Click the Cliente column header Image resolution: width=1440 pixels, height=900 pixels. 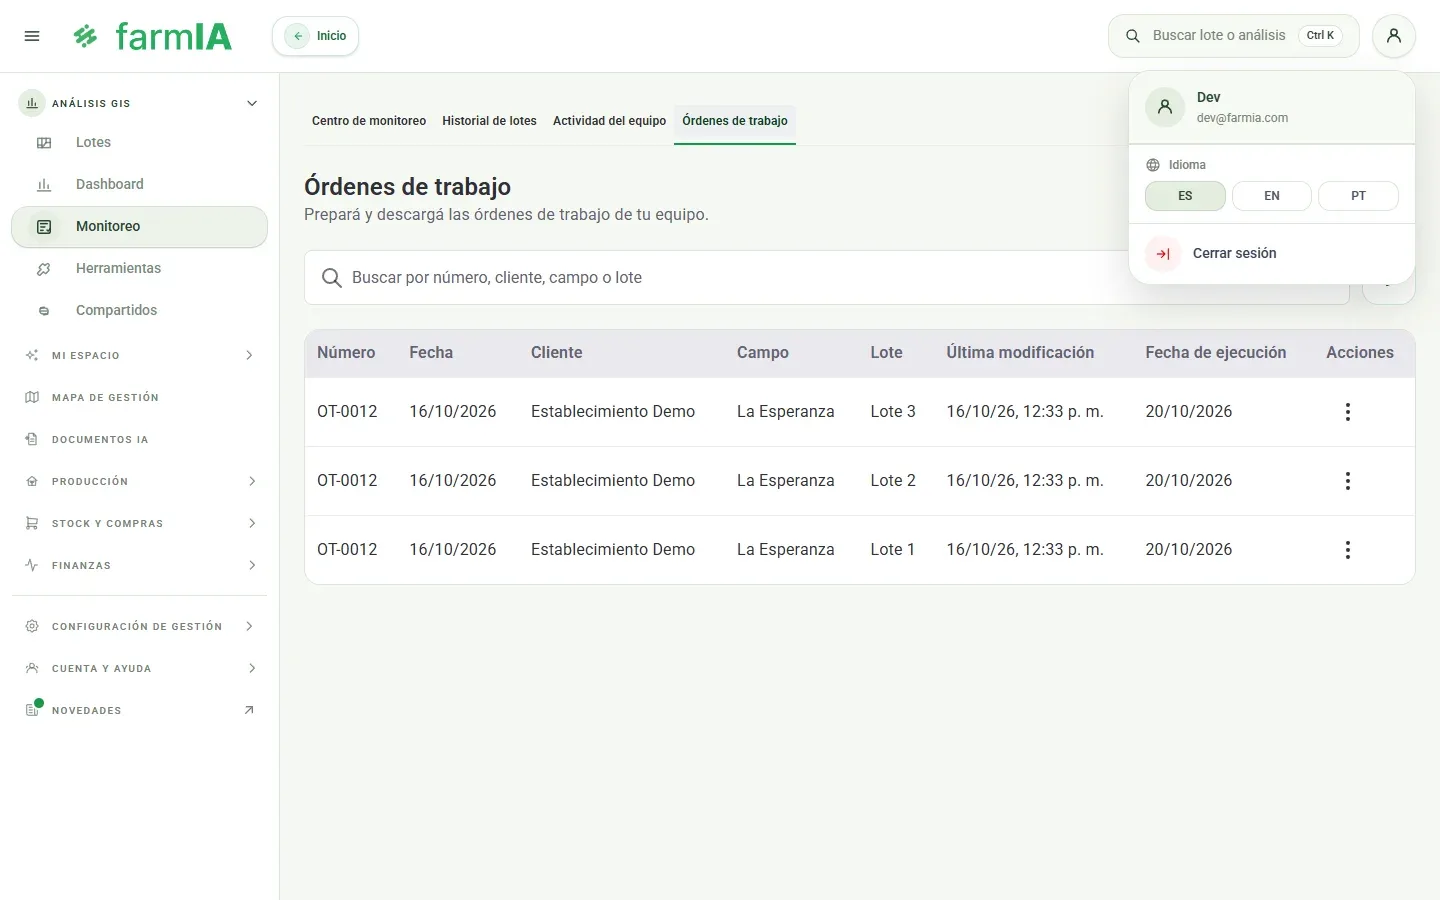point(557,353)
